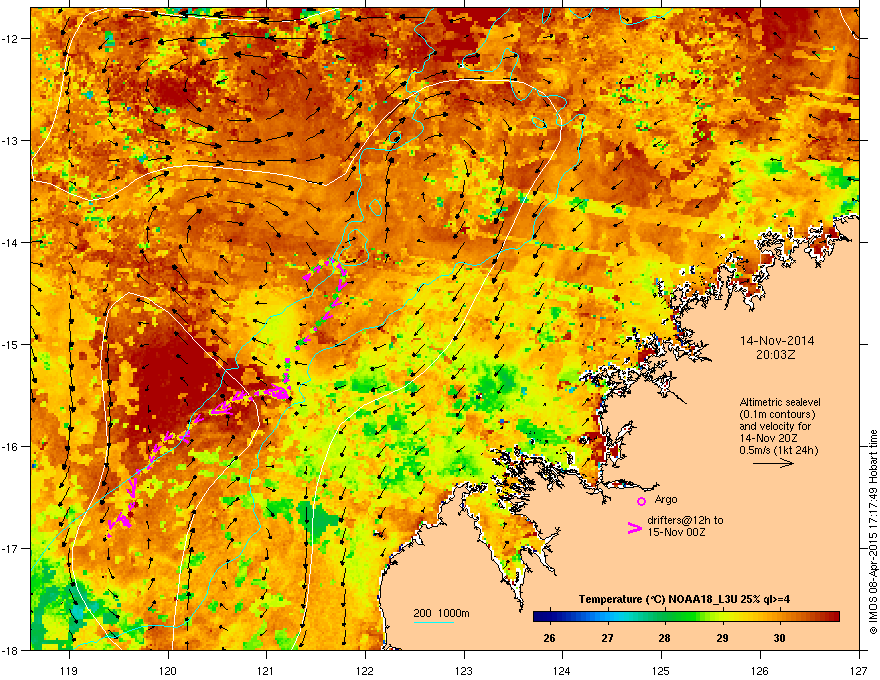Click the color bar value 30
Image resolution: width=880 pixels, height=680 pixels.
pos(779,638)
